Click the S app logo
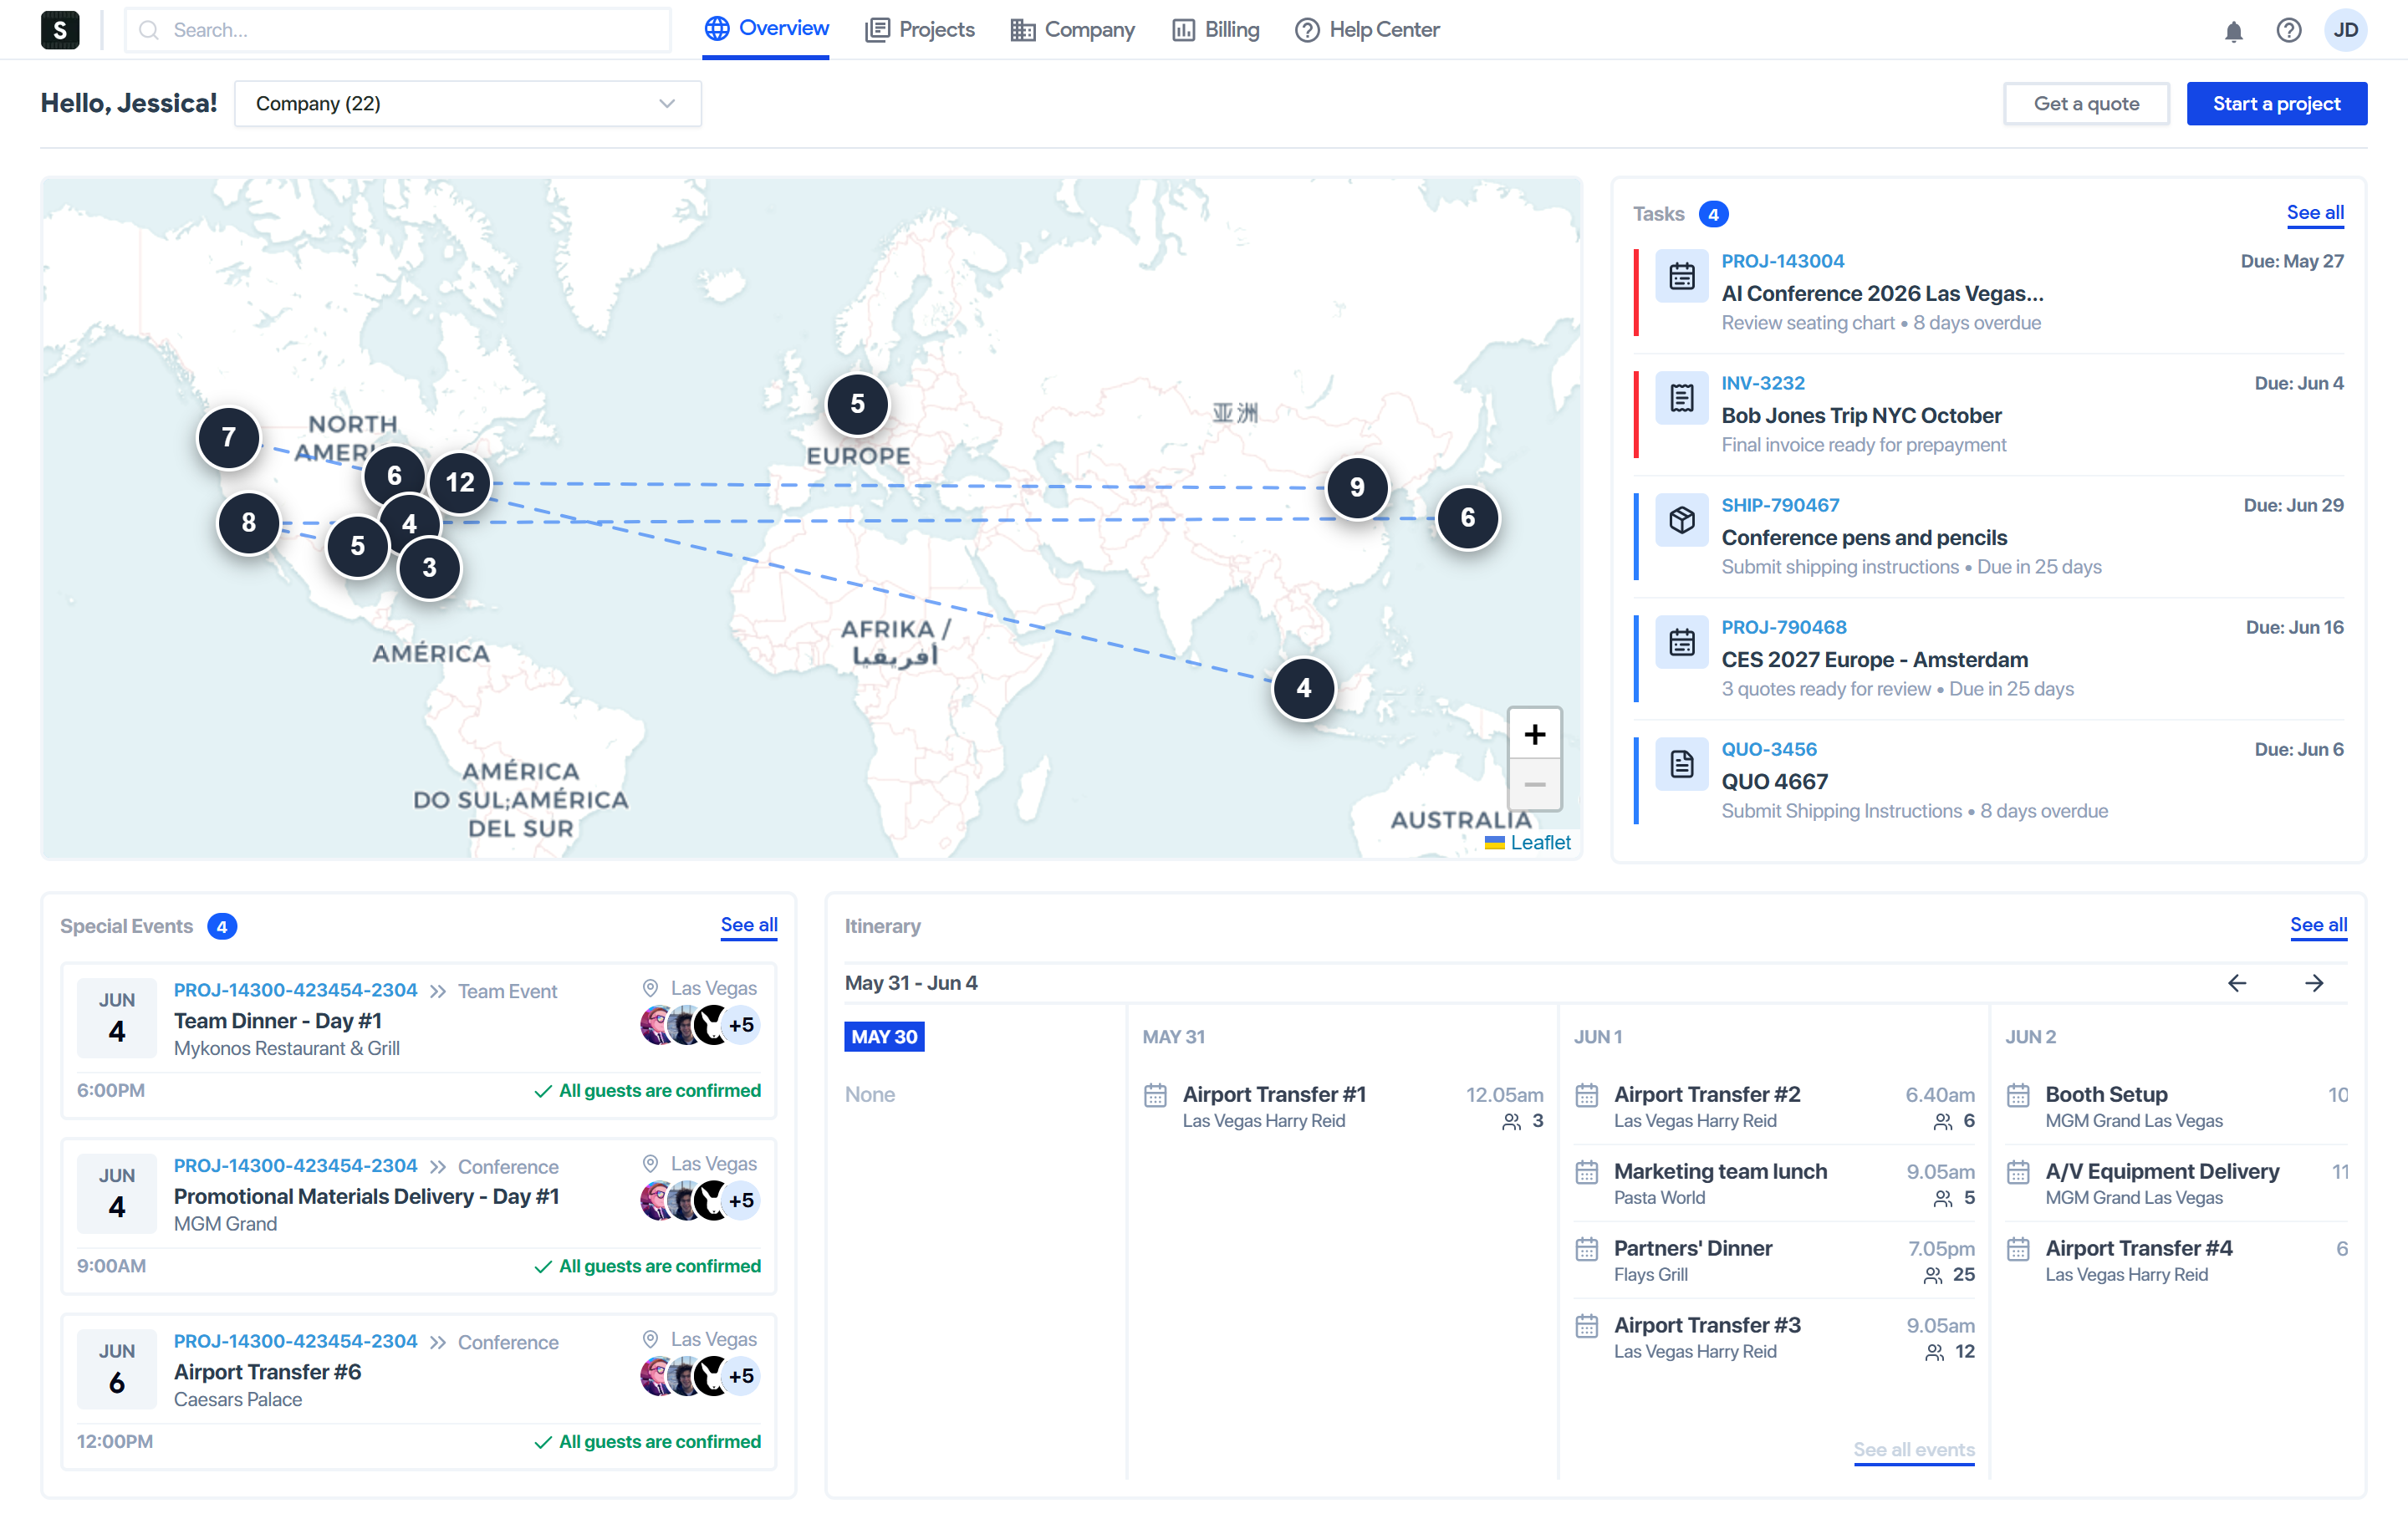The image size is (2408, 1519). tap(60, 30)
